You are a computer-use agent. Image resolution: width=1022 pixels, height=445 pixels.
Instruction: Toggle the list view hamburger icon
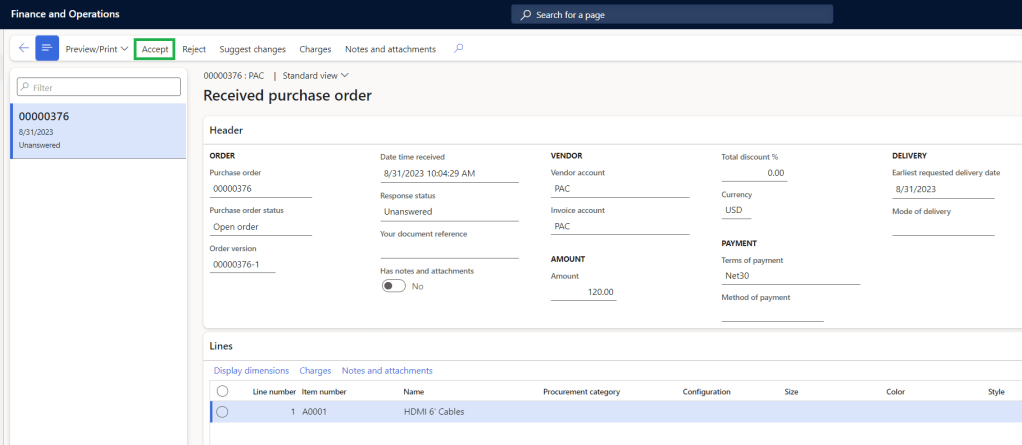47,49
